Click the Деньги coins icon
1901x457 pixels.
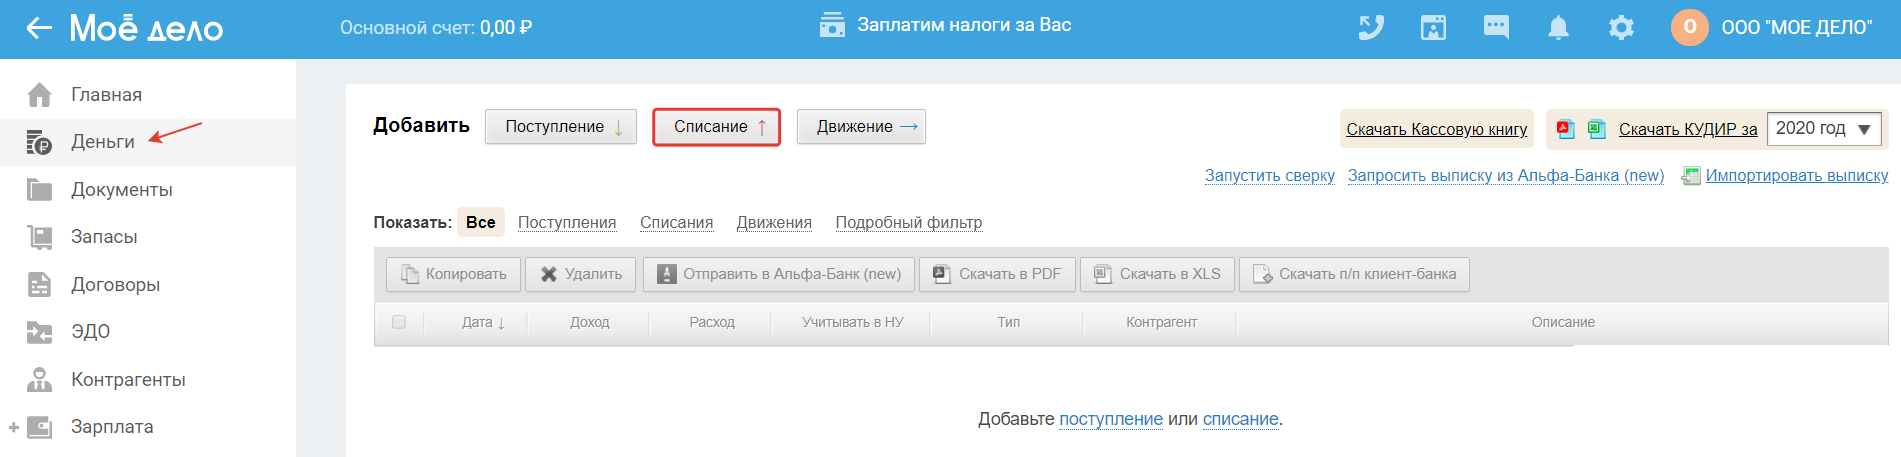coord(39,142)
